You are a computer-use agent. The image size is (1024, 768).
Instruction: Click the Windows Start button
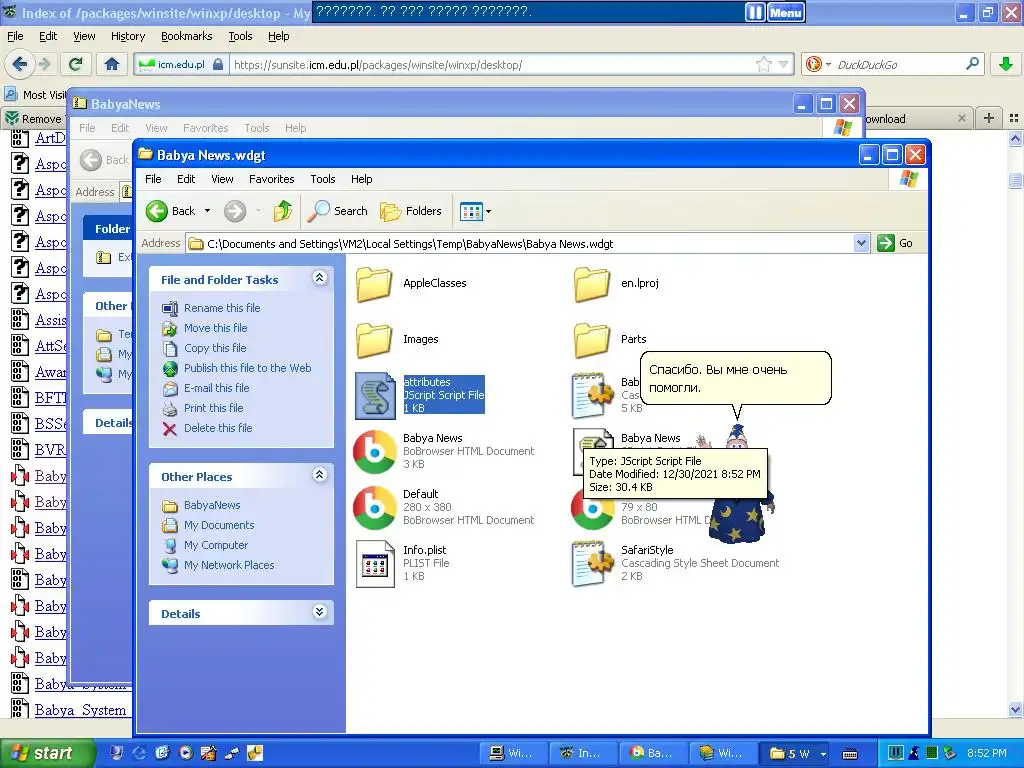[46, 753]
